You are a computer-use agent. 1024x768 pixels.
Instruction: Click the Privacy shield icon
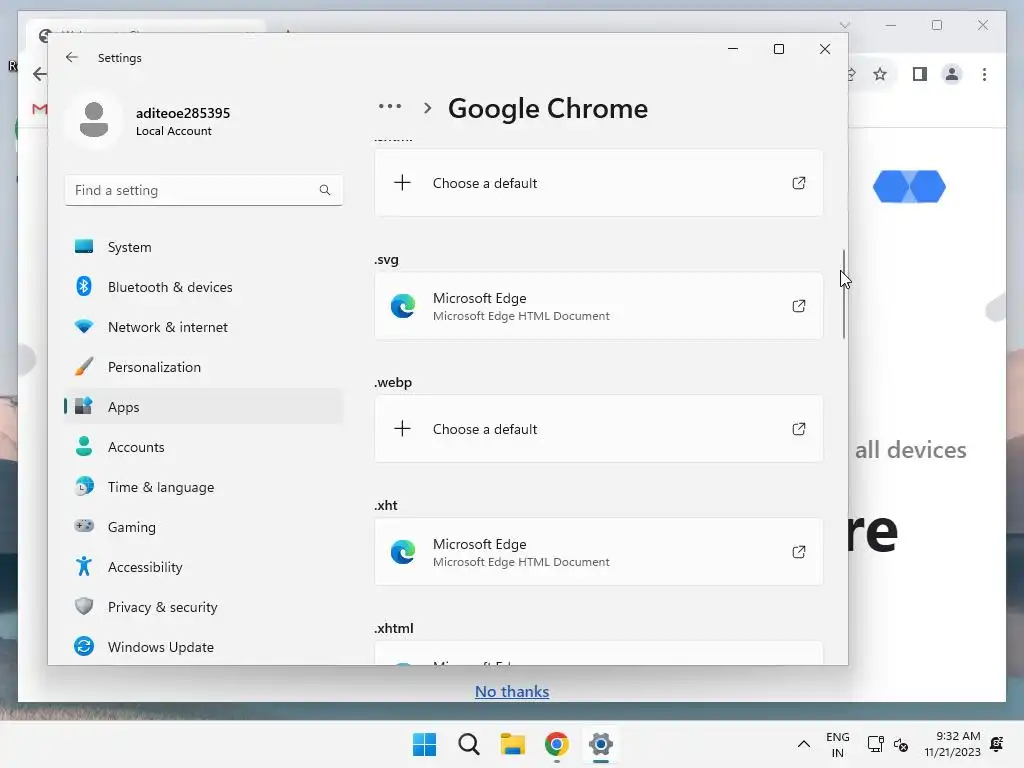(84, 606)
